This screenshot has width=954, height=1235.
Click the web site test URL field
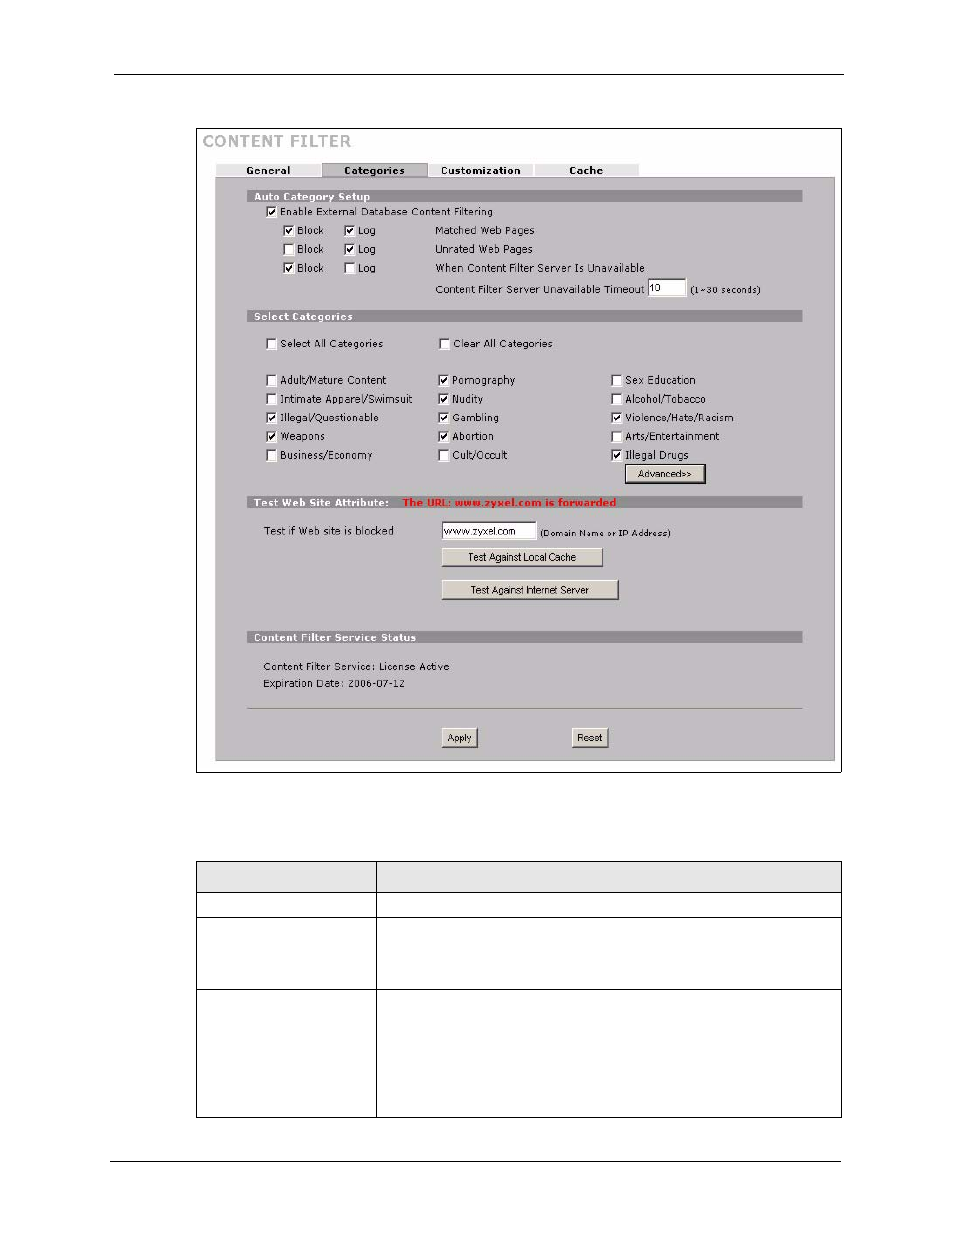click(489, 531)
